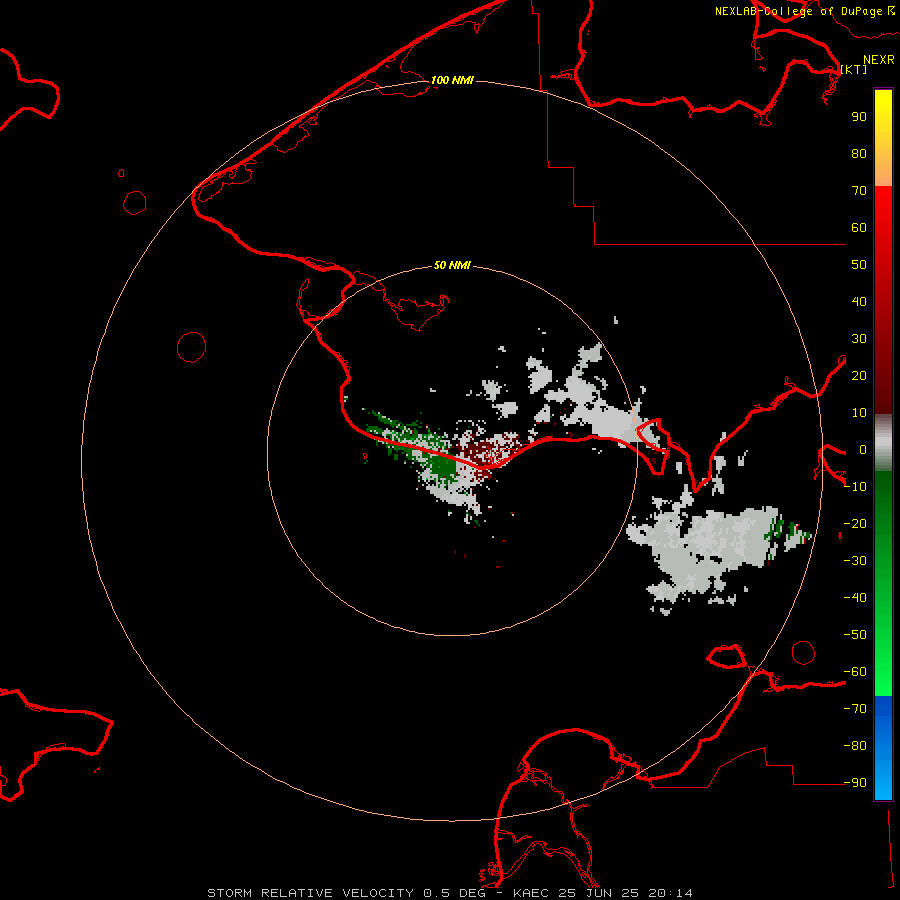Click the "50 NMI" range ring label
Viewport: 900px width, 900px height.
coord(452,265)
